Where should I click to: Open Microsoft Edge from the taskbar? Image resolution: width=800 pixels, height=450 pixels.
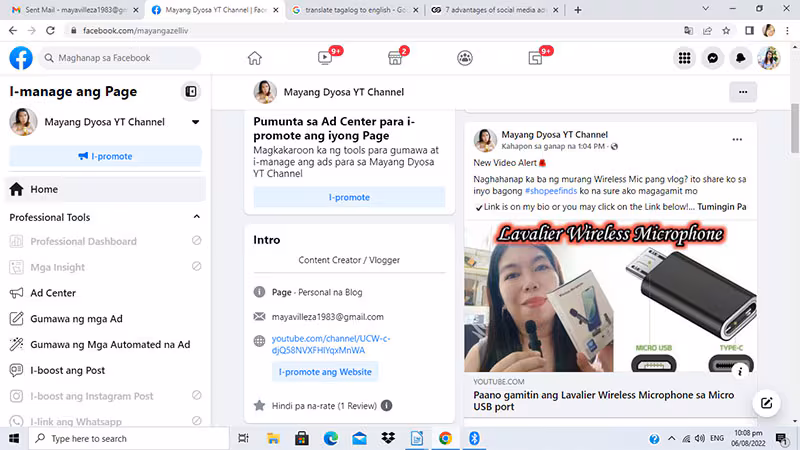pyautogui.click(x=331, y=438)
